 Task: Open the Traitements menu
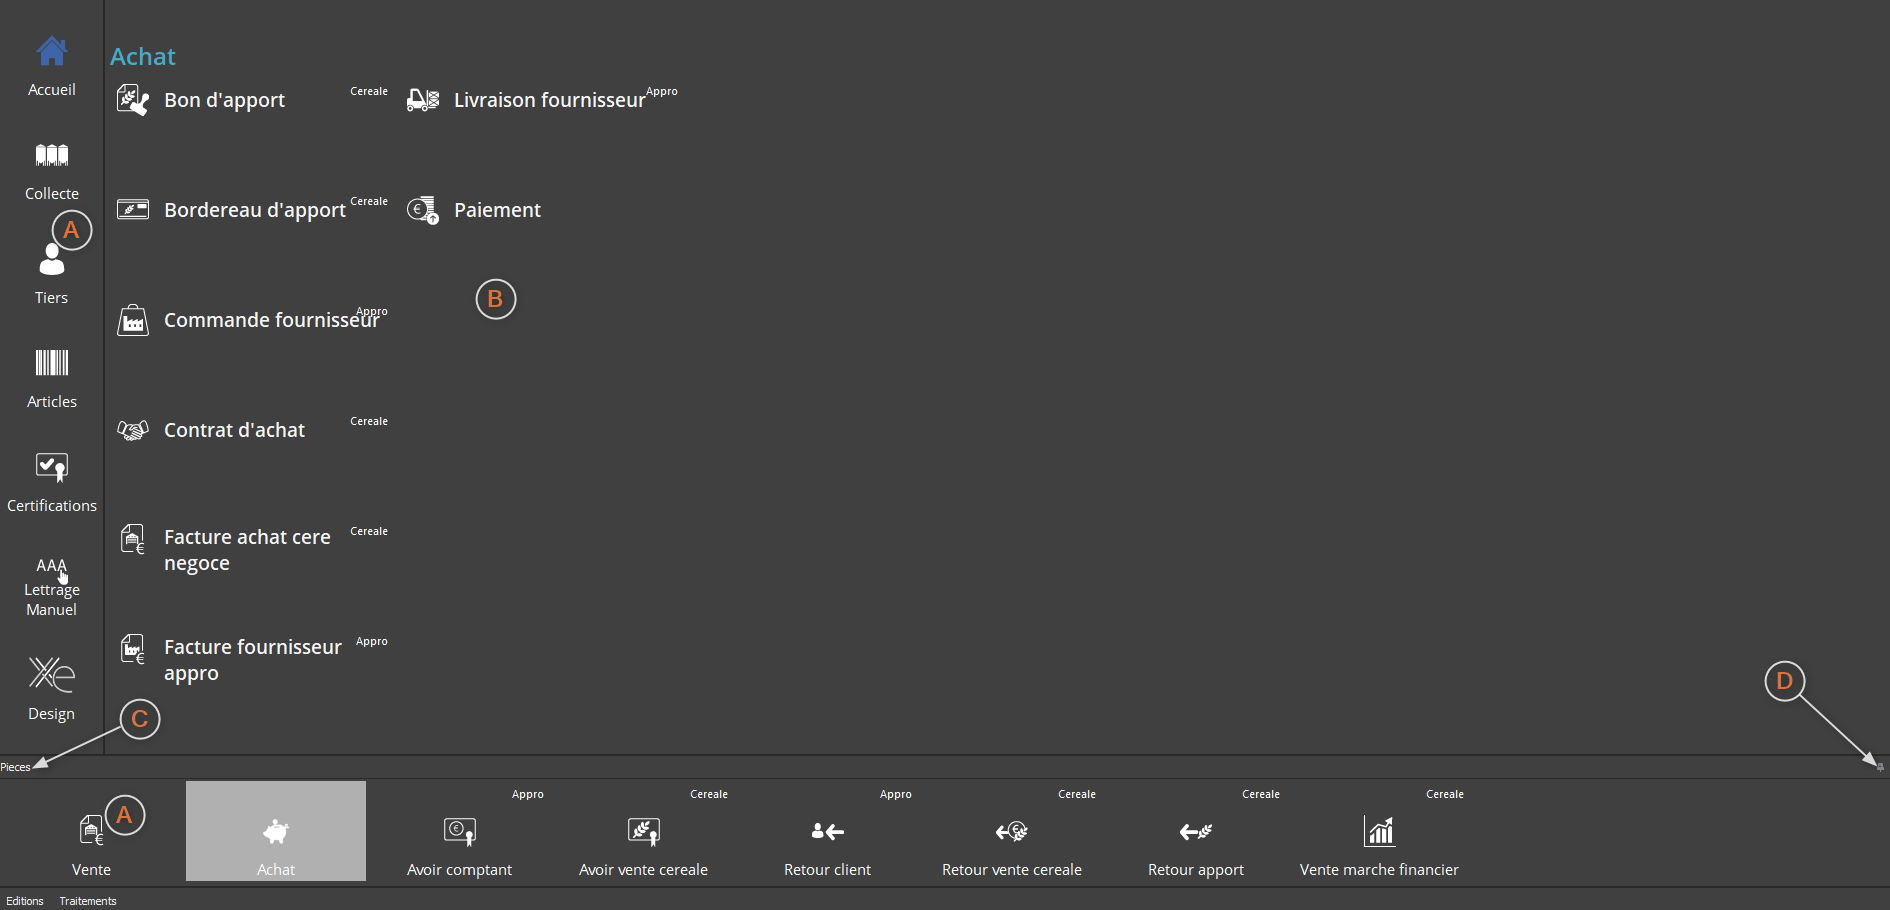[88, 901]
